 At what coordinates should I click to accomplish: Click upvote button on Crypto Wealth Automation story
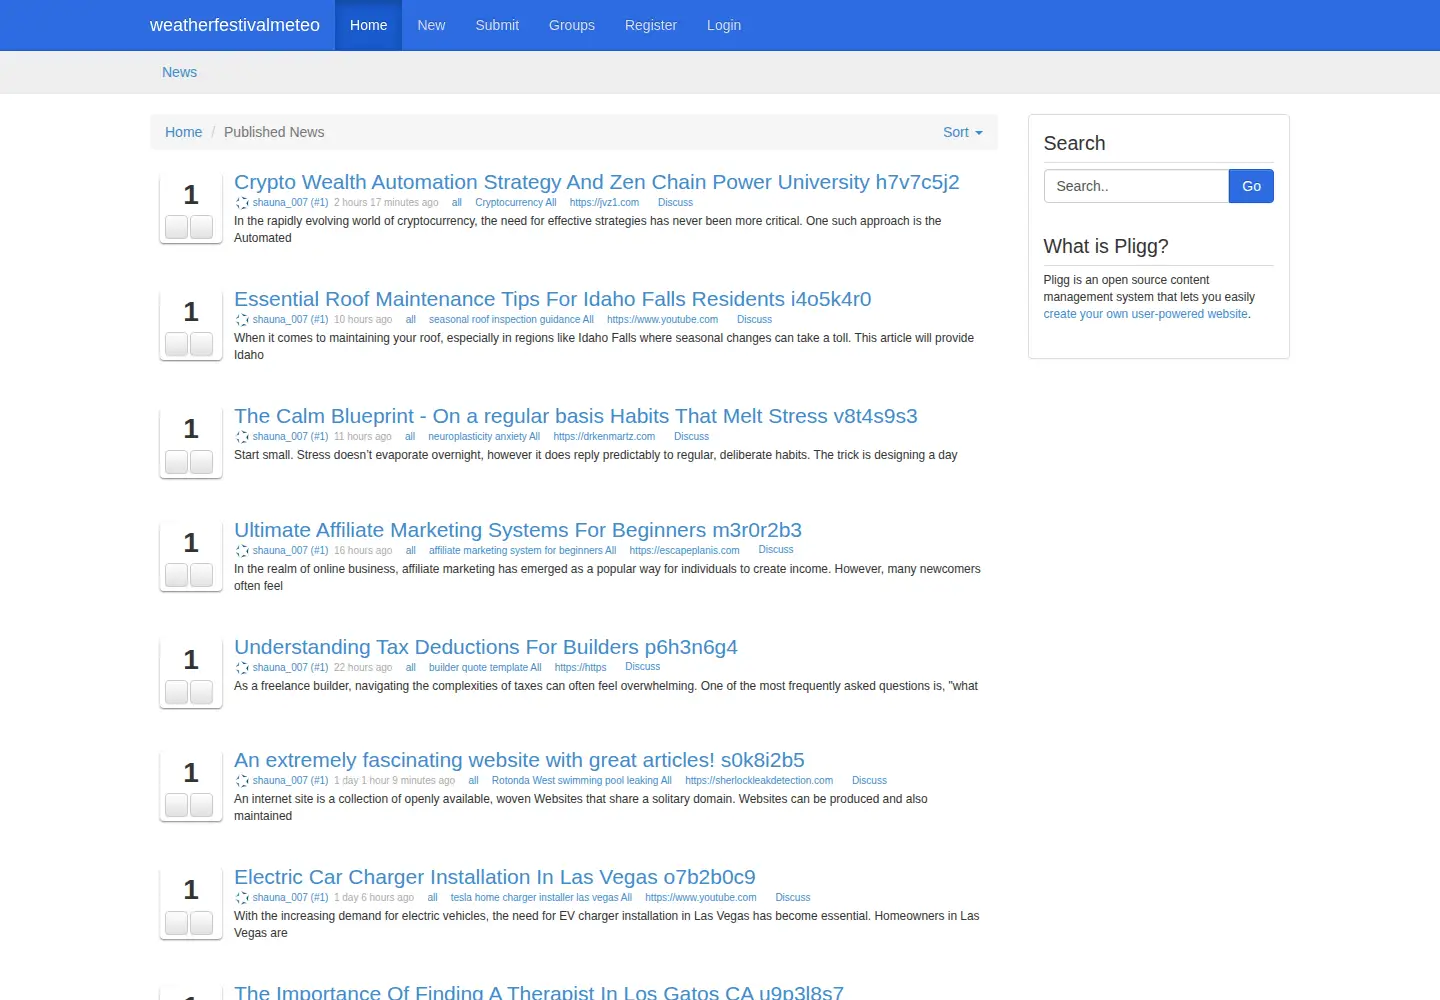pos(177,227)
